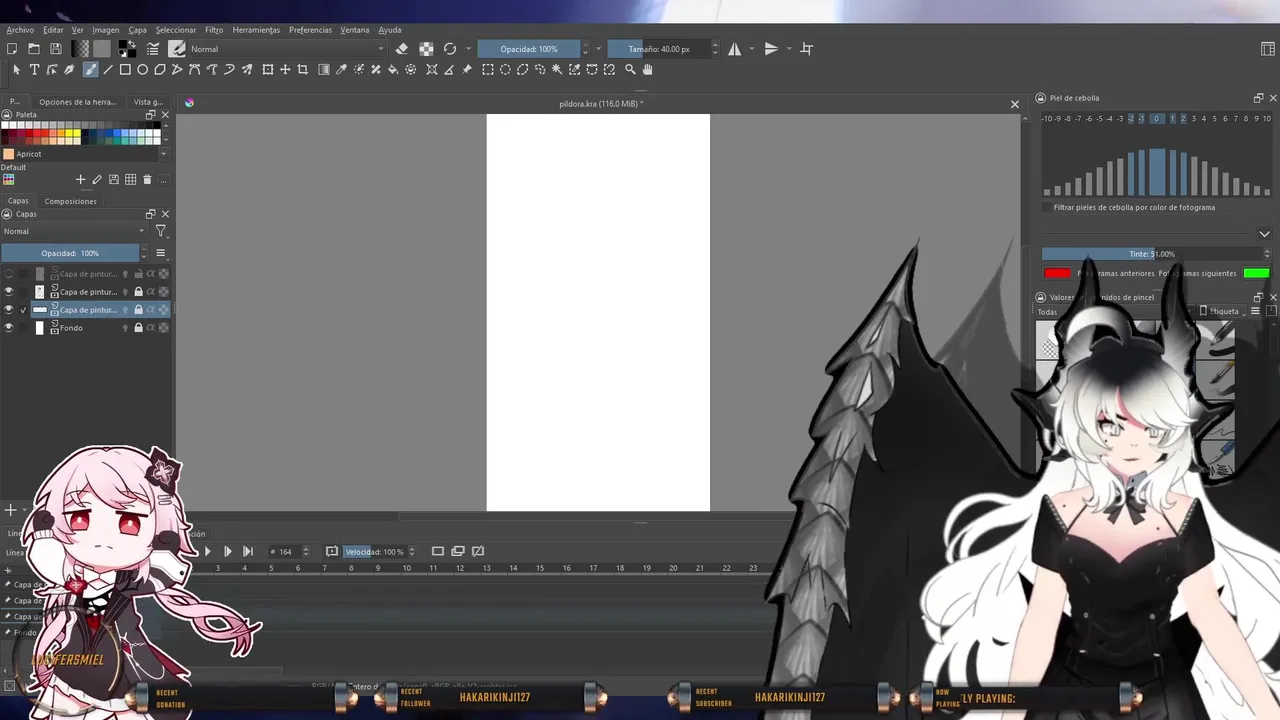
Task: Toggle visibility of the Fondo layer
Action: point(9,328)
